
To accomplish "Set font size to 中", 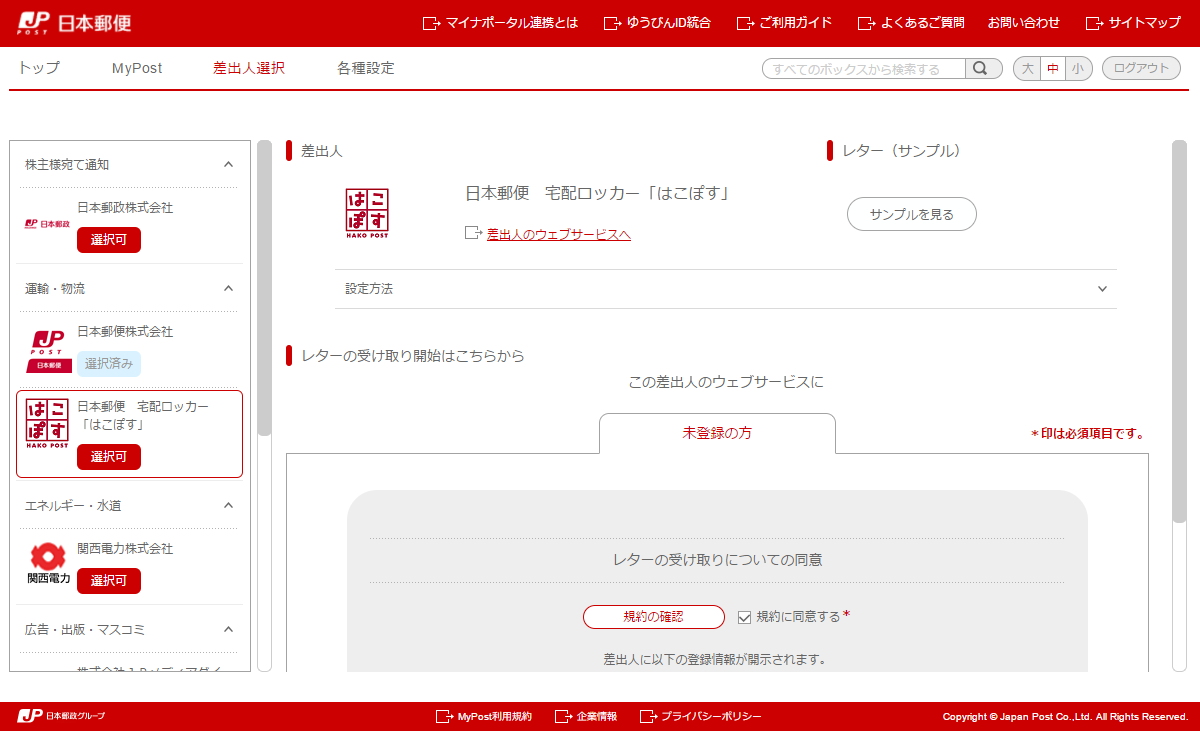I will point(1053,68).
